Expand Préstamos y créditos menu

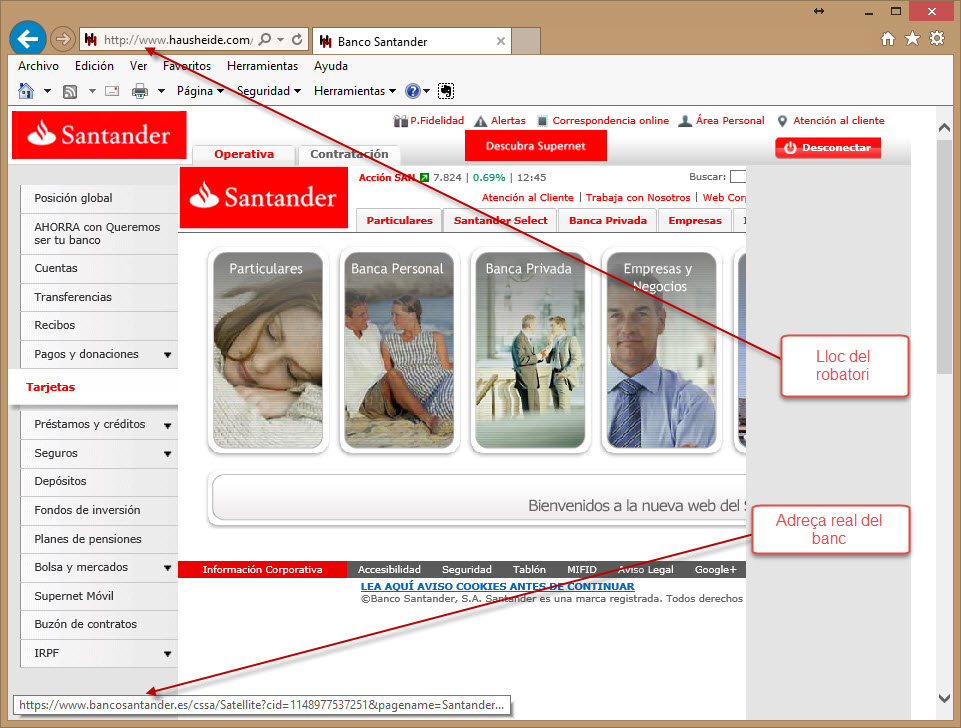click(x=167, y=425)
